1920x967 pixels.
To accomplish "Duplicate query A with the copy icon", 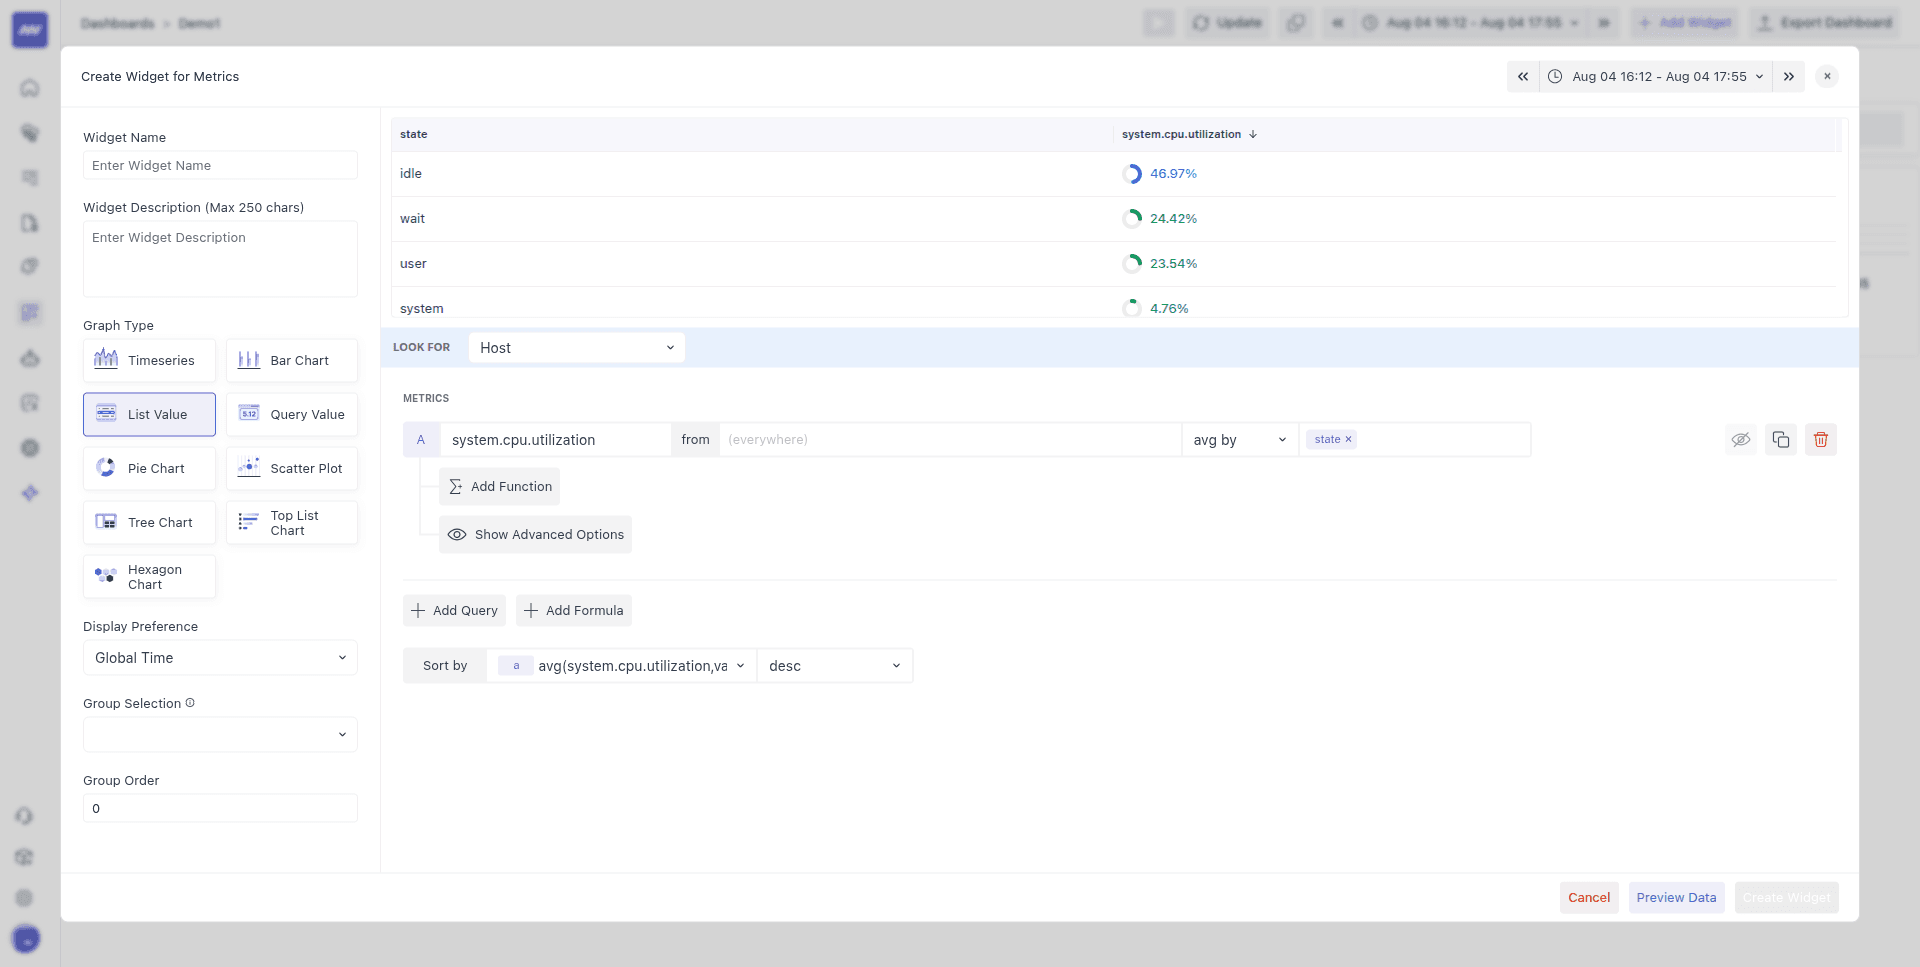I will 1780,439.
